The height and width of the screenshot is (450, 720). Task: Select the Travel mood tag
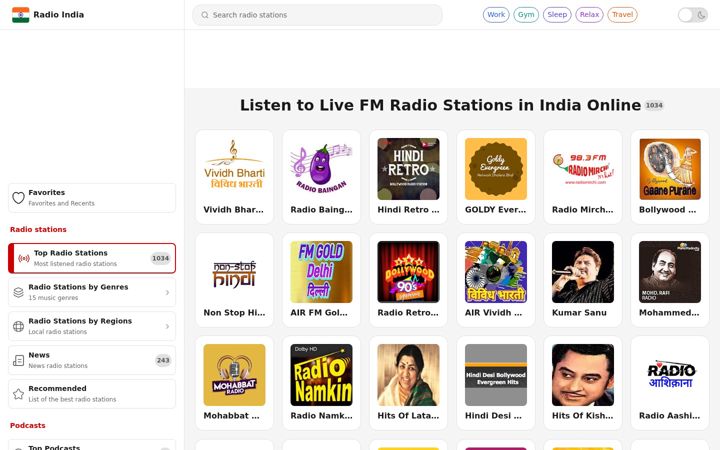click(622, 15)
